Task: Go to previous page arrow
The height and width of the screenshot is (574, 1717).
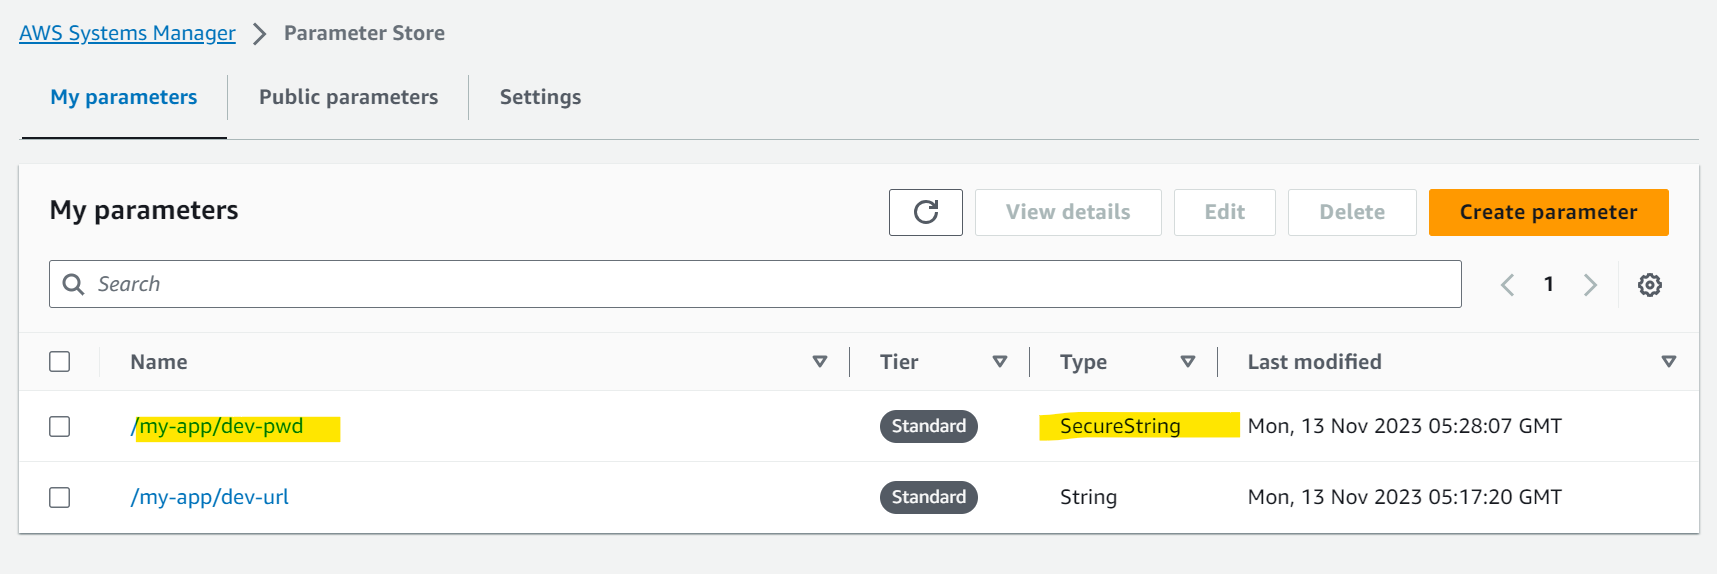Action: (x=1507, y=285)
